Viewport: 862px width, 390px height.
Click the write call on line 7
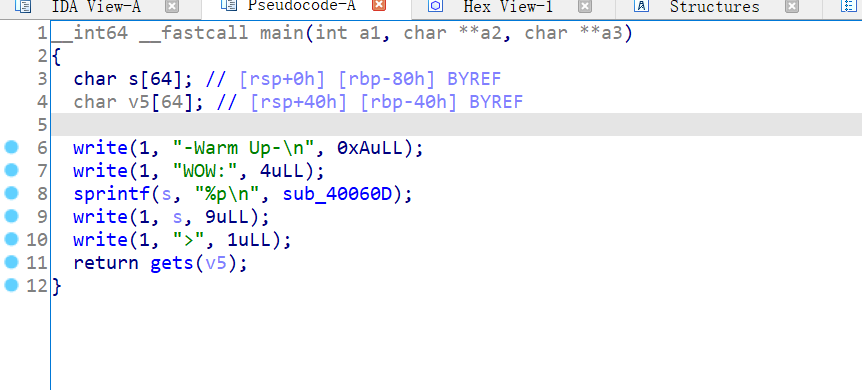pos(101,172)
